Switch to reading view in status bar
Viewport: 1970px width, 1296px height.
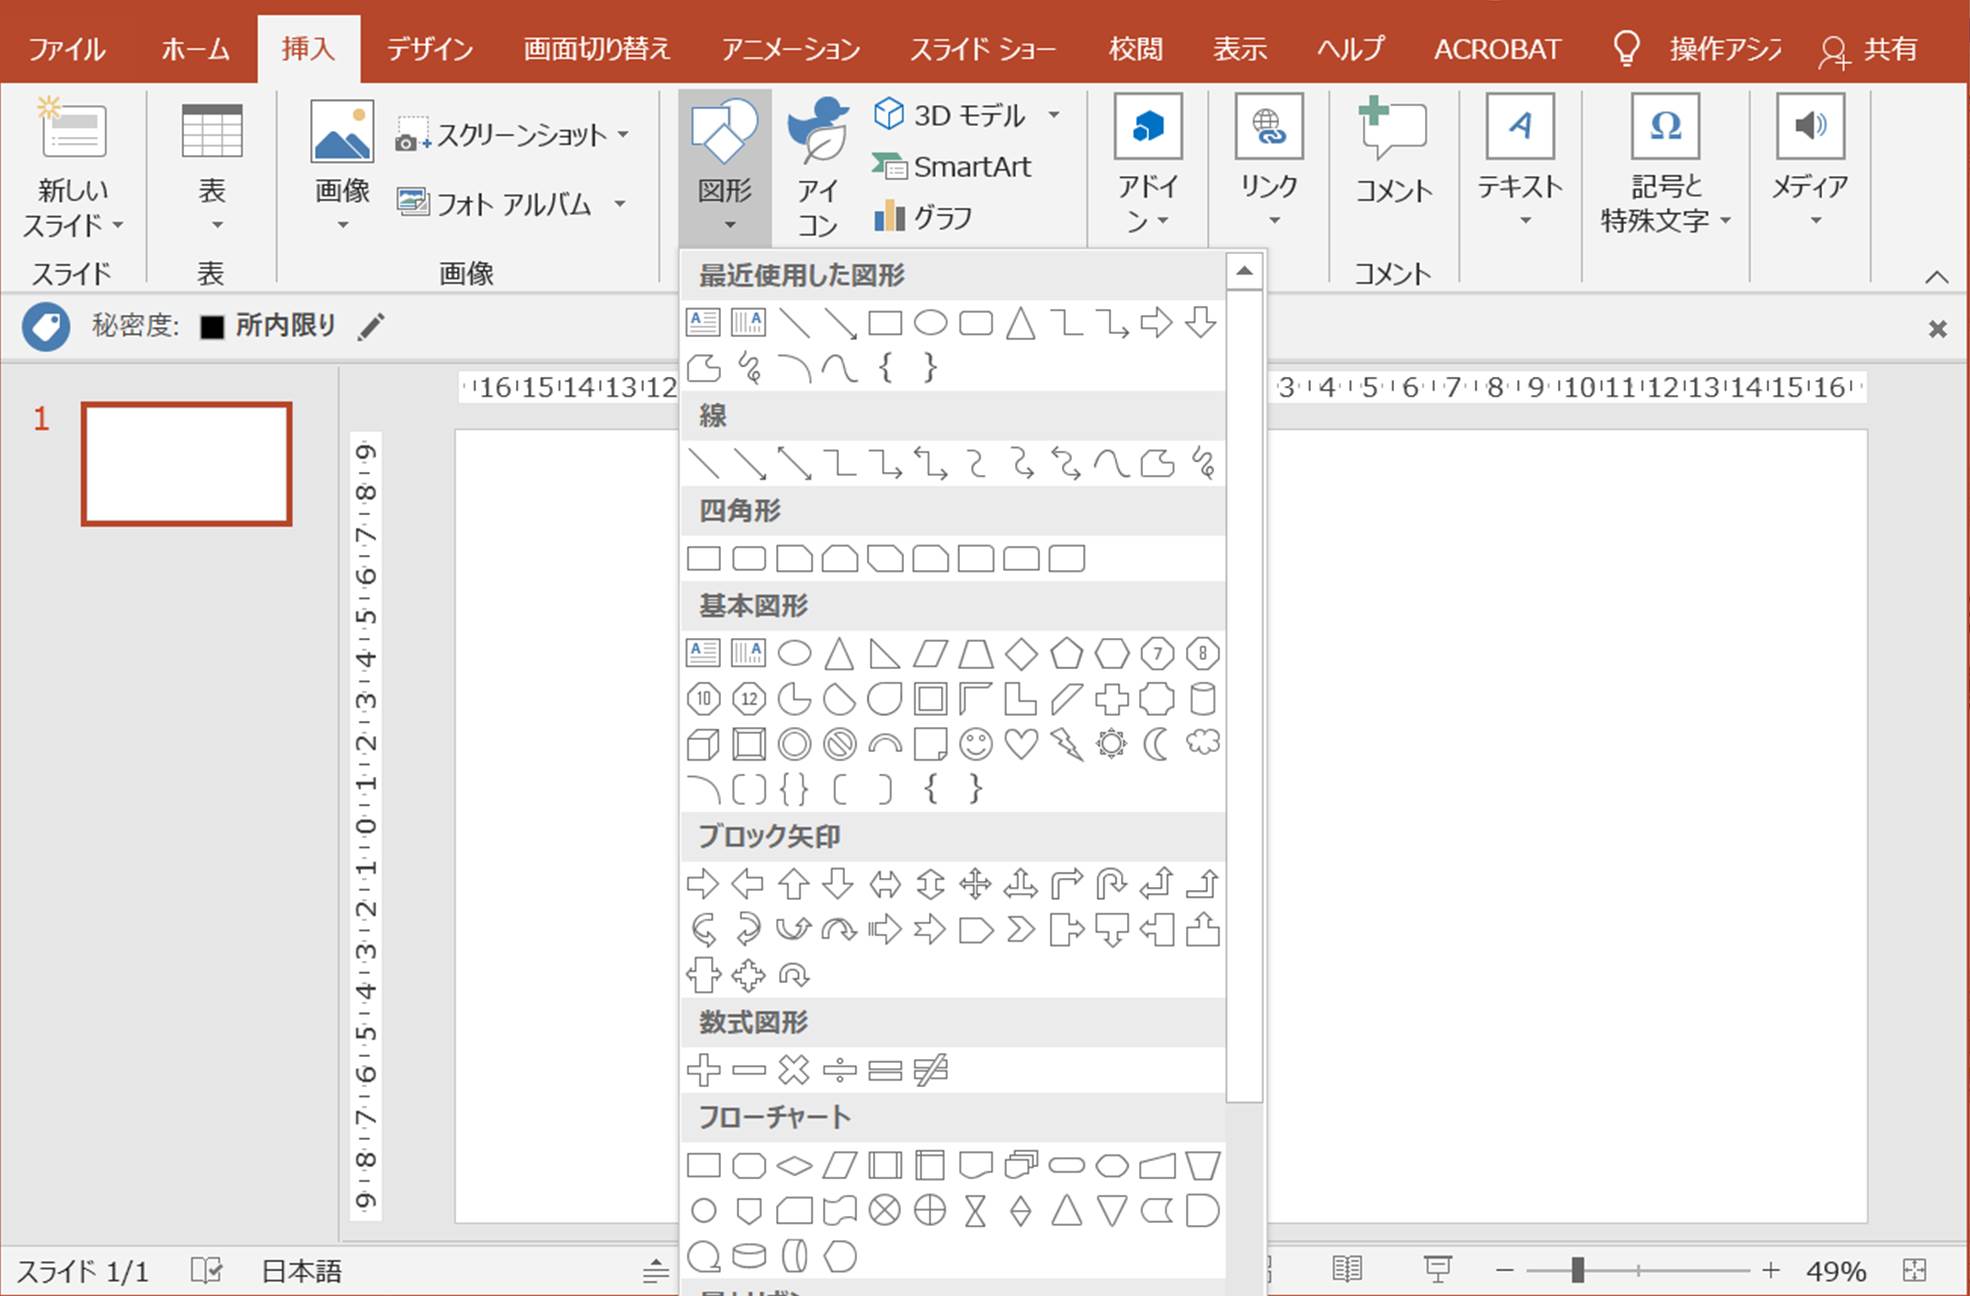[x=1347, y=1270]
